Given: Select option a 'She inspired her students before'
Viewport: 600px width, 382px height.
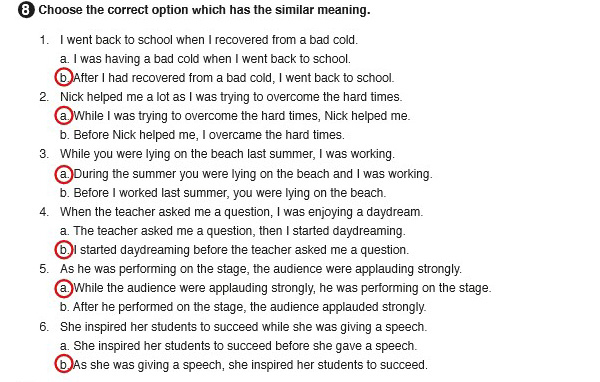Looking at the screenshot, I should tap(238, 346).
